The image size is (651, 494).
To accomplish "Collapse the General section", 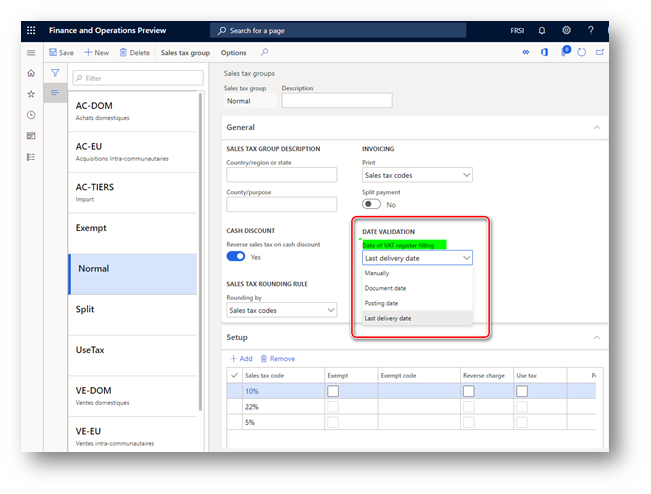I will click(597, 127).
